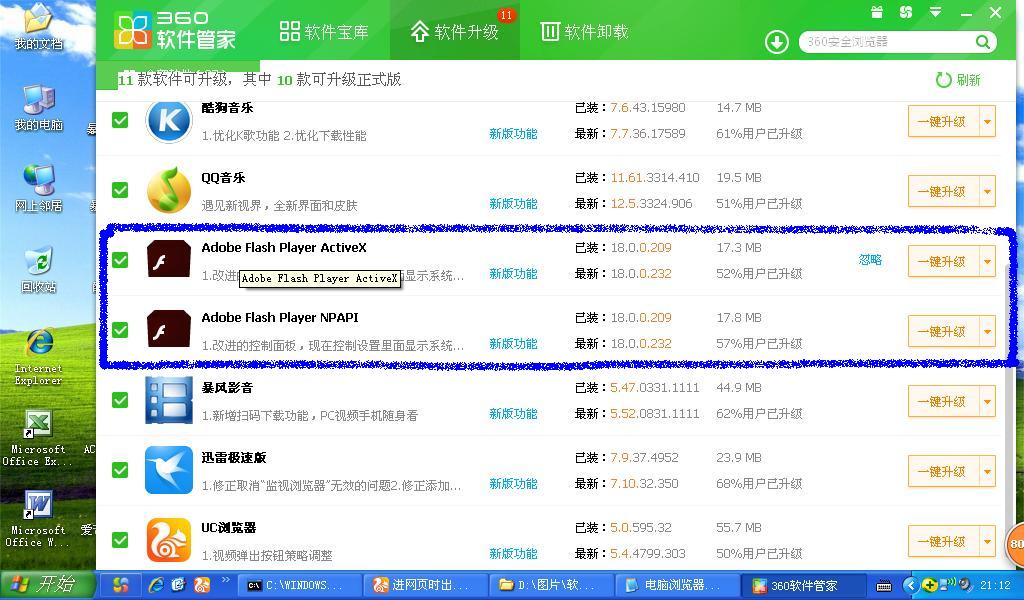The width and height of the screenshot is (1024, 600).
Task: Uncheck the 暴风影音 checkbox
Action: click(120, 400)
